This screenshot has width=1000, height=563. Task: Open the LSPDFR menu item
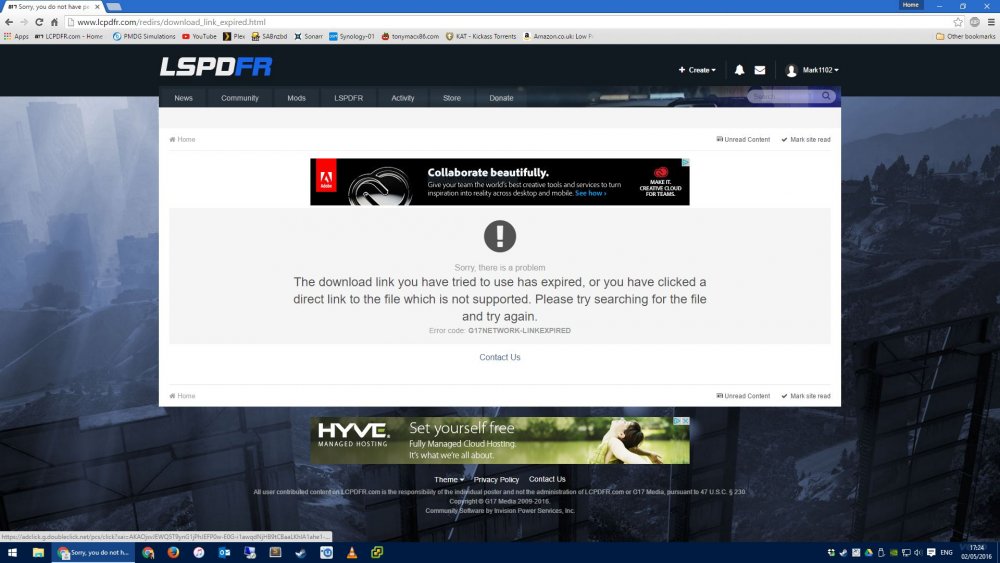point(349,98)
